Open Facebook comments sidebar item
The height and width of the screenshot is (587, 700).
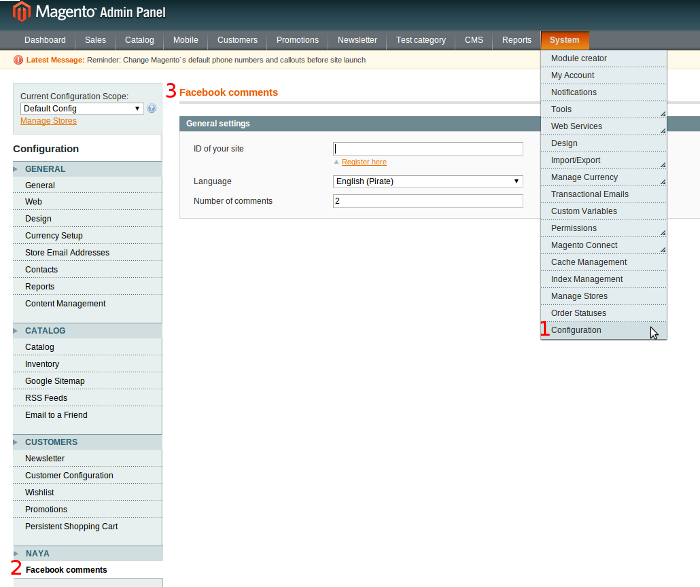click(x=88, y=570)
